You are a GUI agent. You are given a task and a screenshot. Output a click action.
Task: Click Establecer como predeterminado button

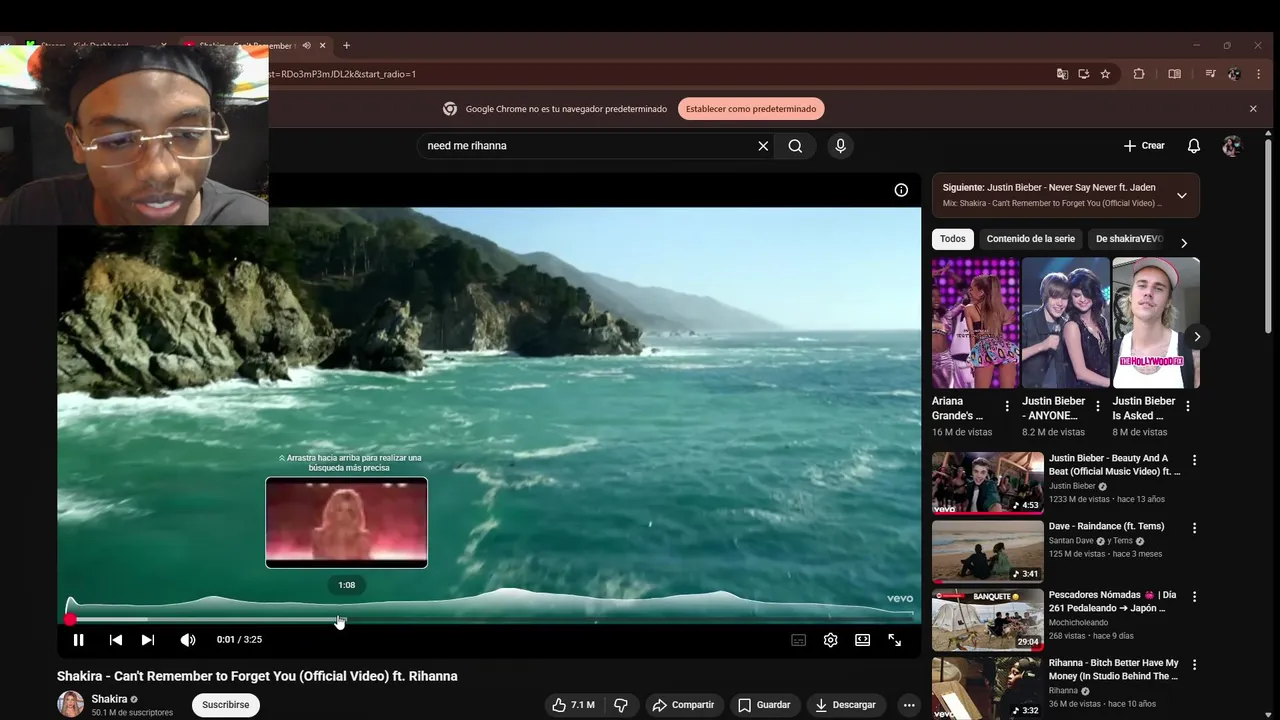click(751, 109)
